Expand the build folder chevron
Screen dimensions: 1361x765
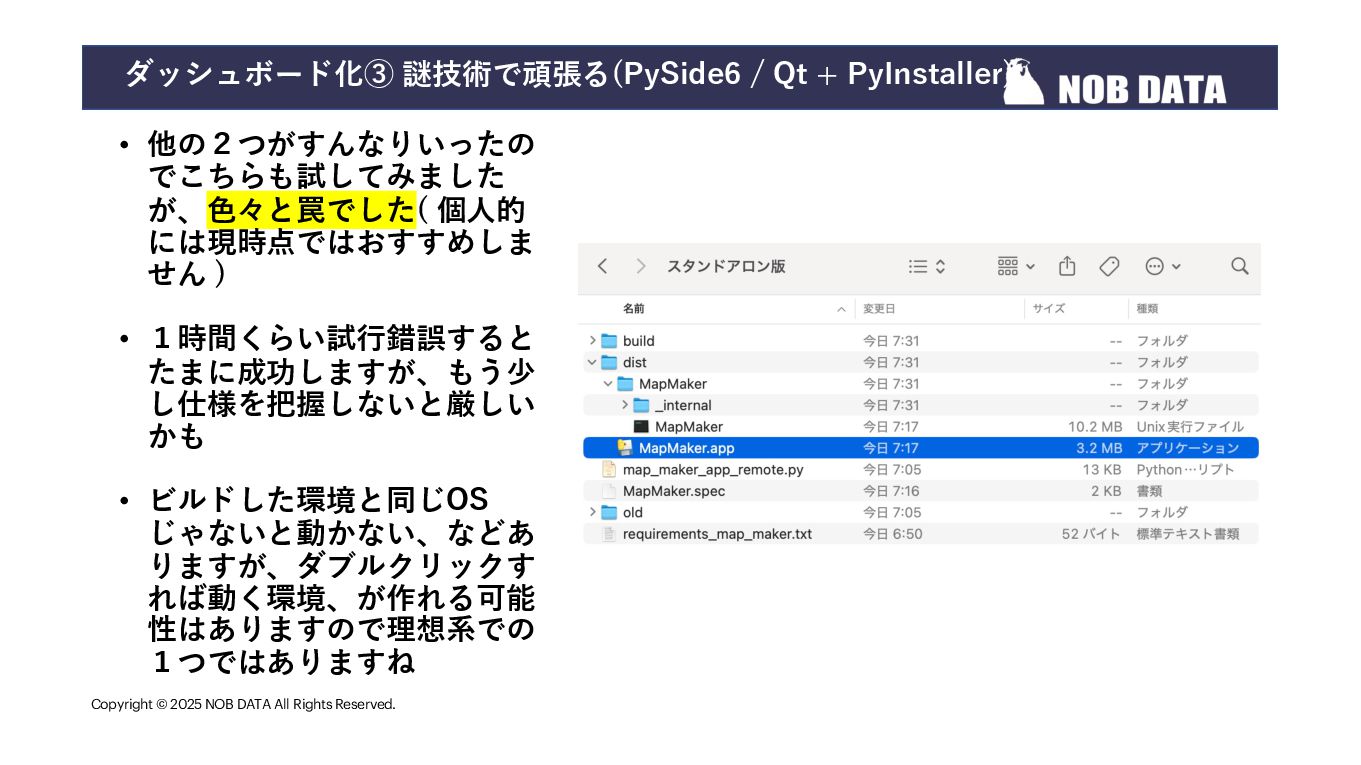point(592,341)
